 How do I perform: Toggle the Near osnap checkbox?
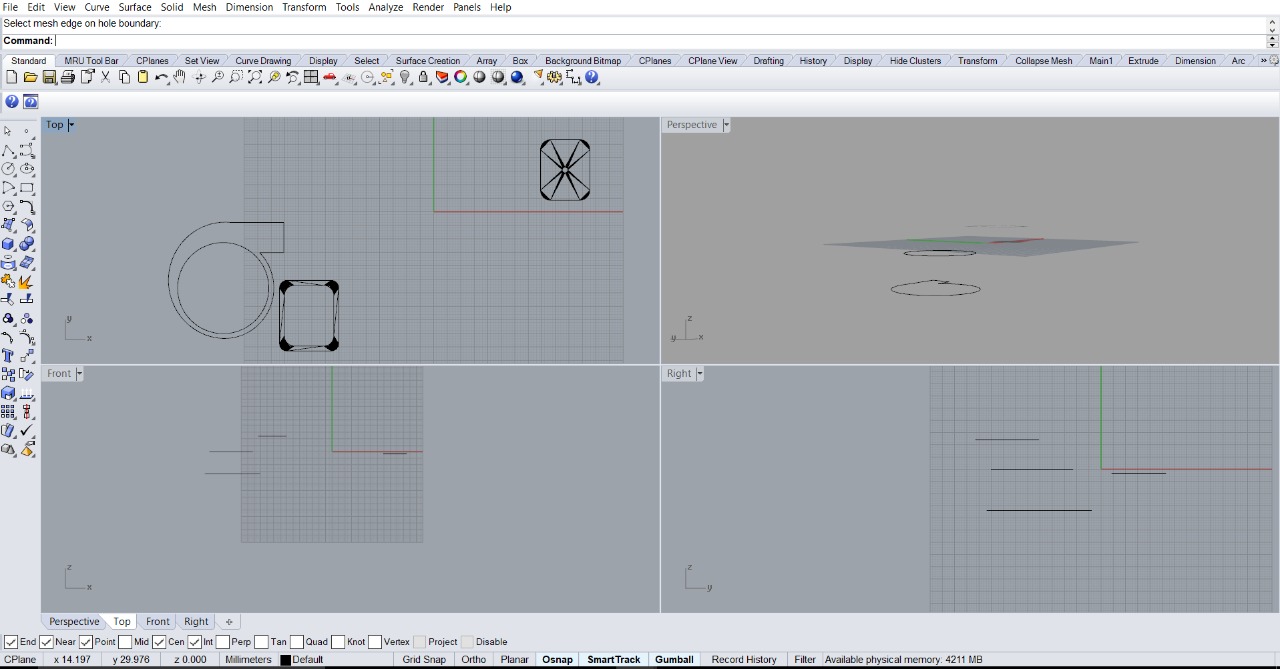click(46, 642)
